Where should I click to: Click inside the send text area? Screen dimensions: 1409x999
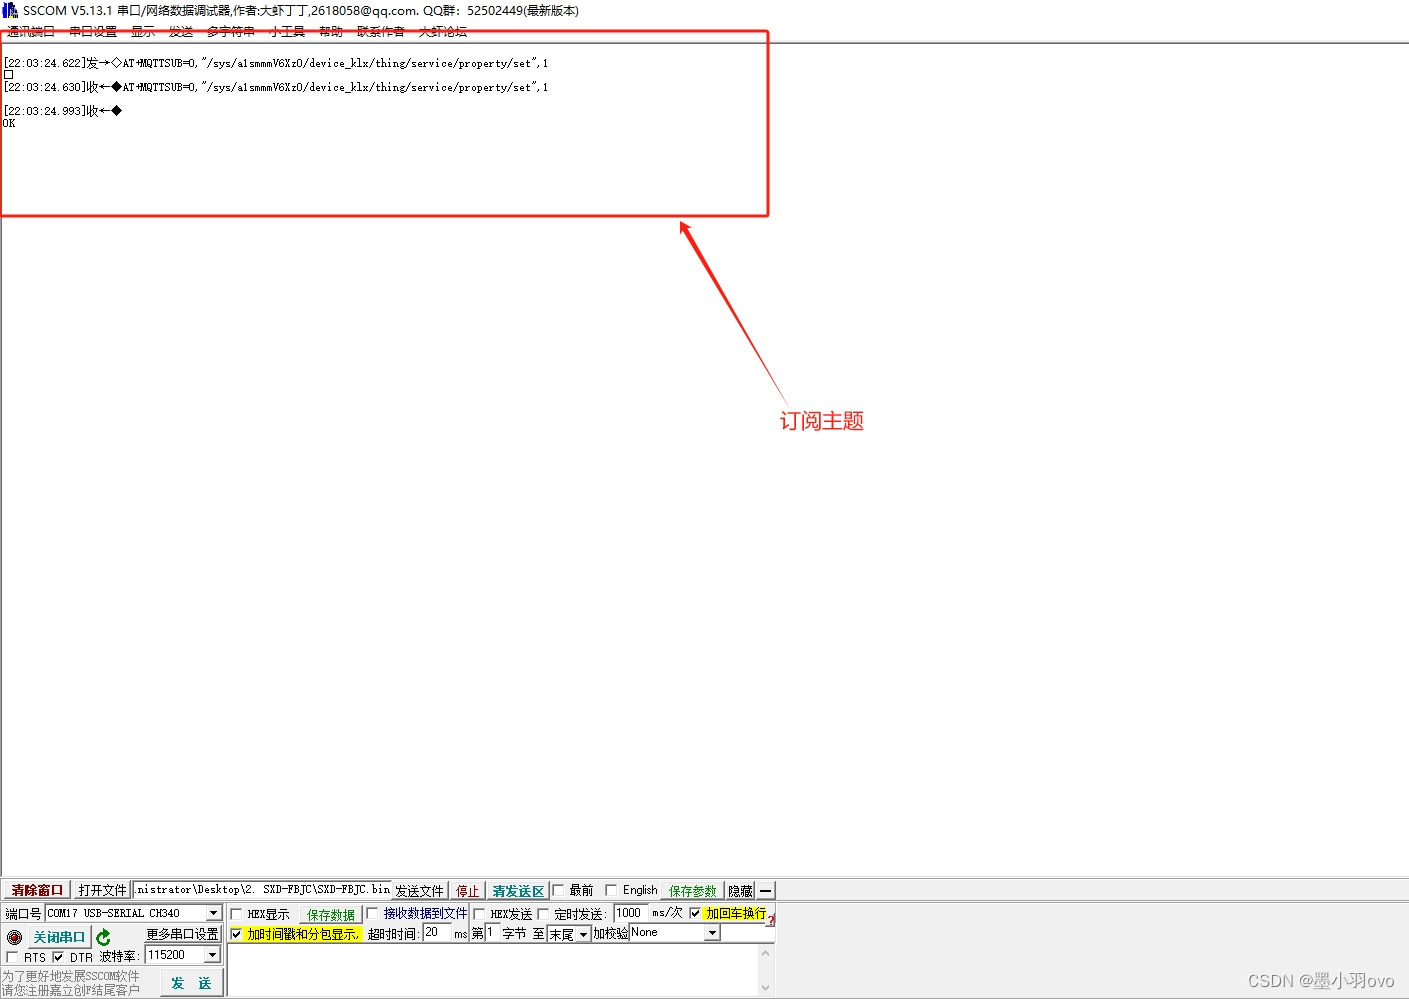pos(492,970)
